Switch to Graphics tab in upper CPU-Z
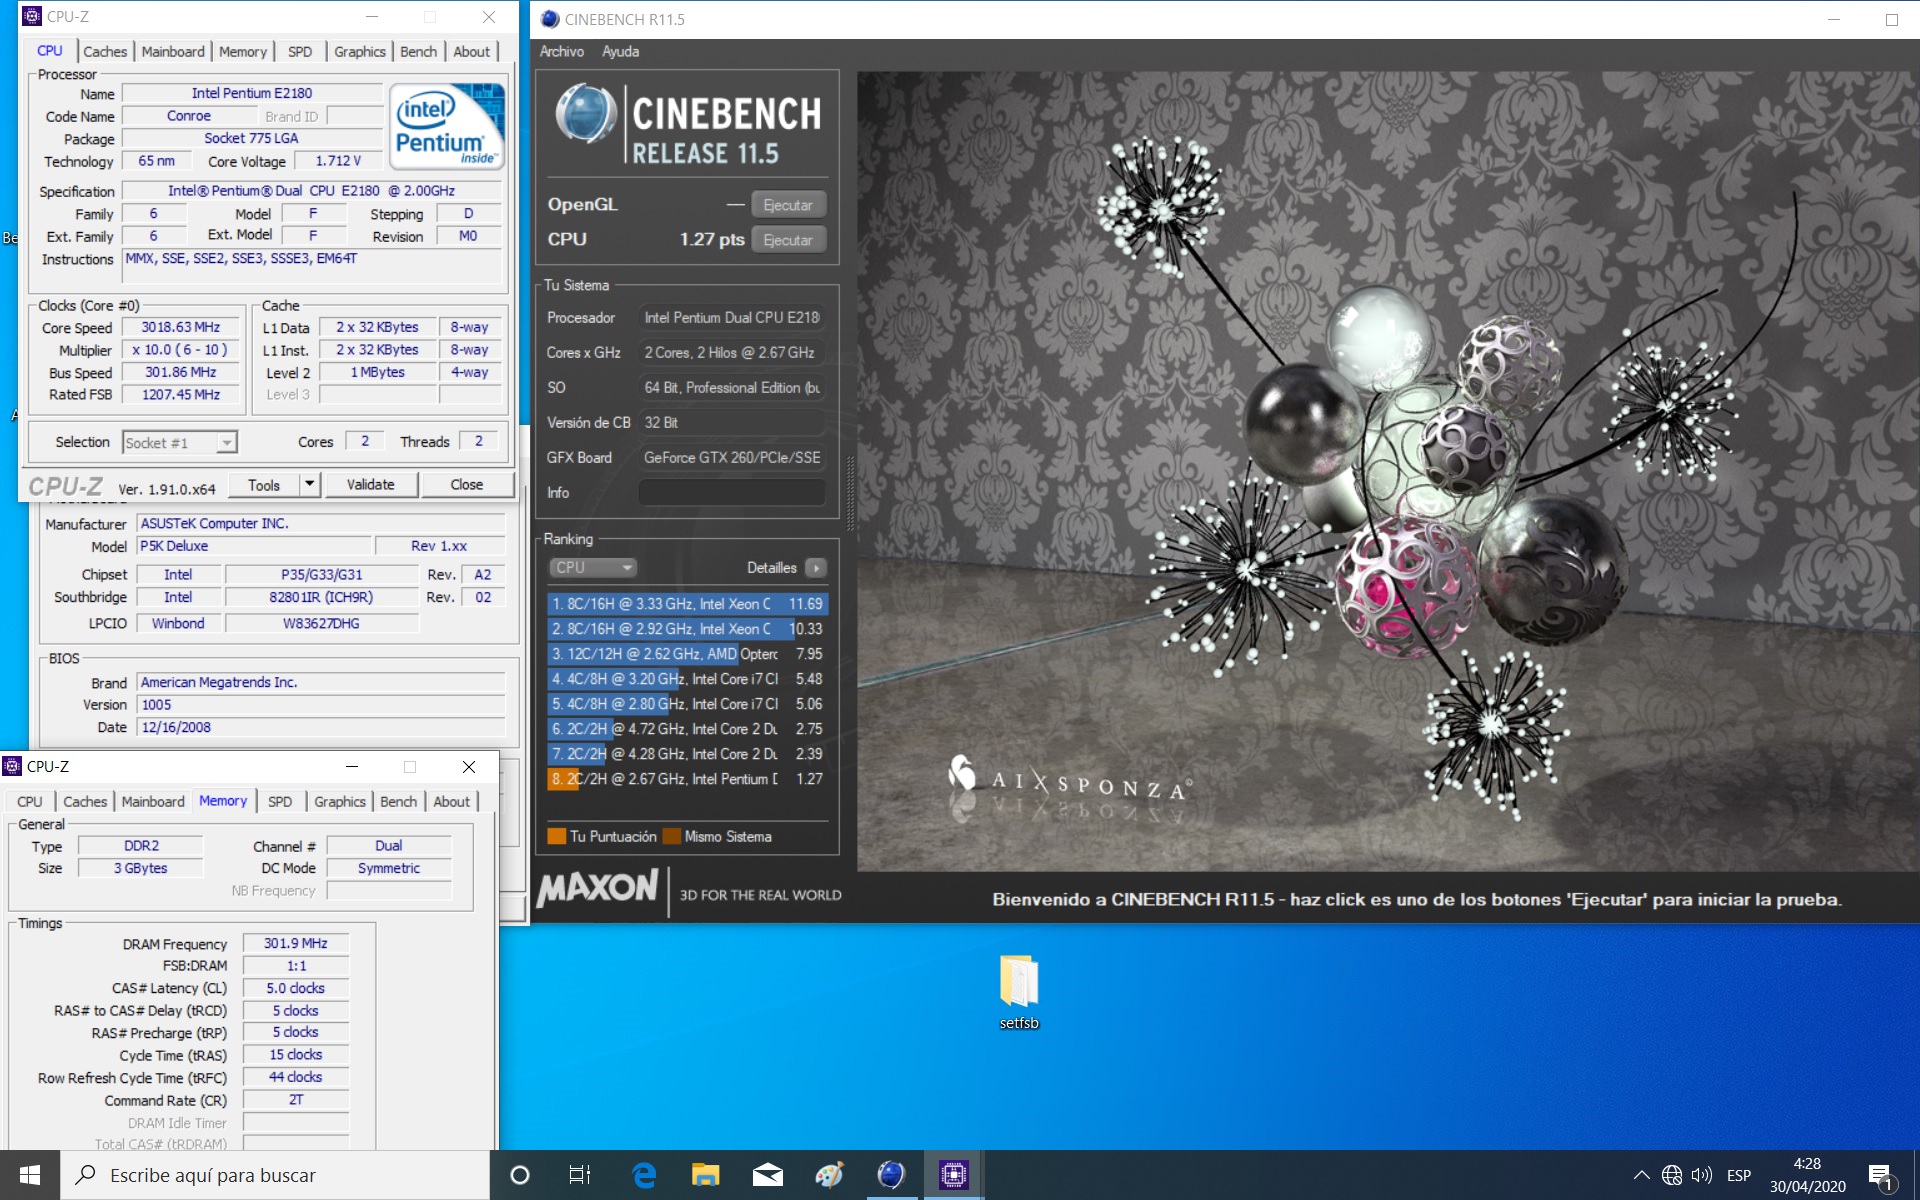Viewport: 1920px width, 1200px height. pyautogui.click(x=360, y=51)
